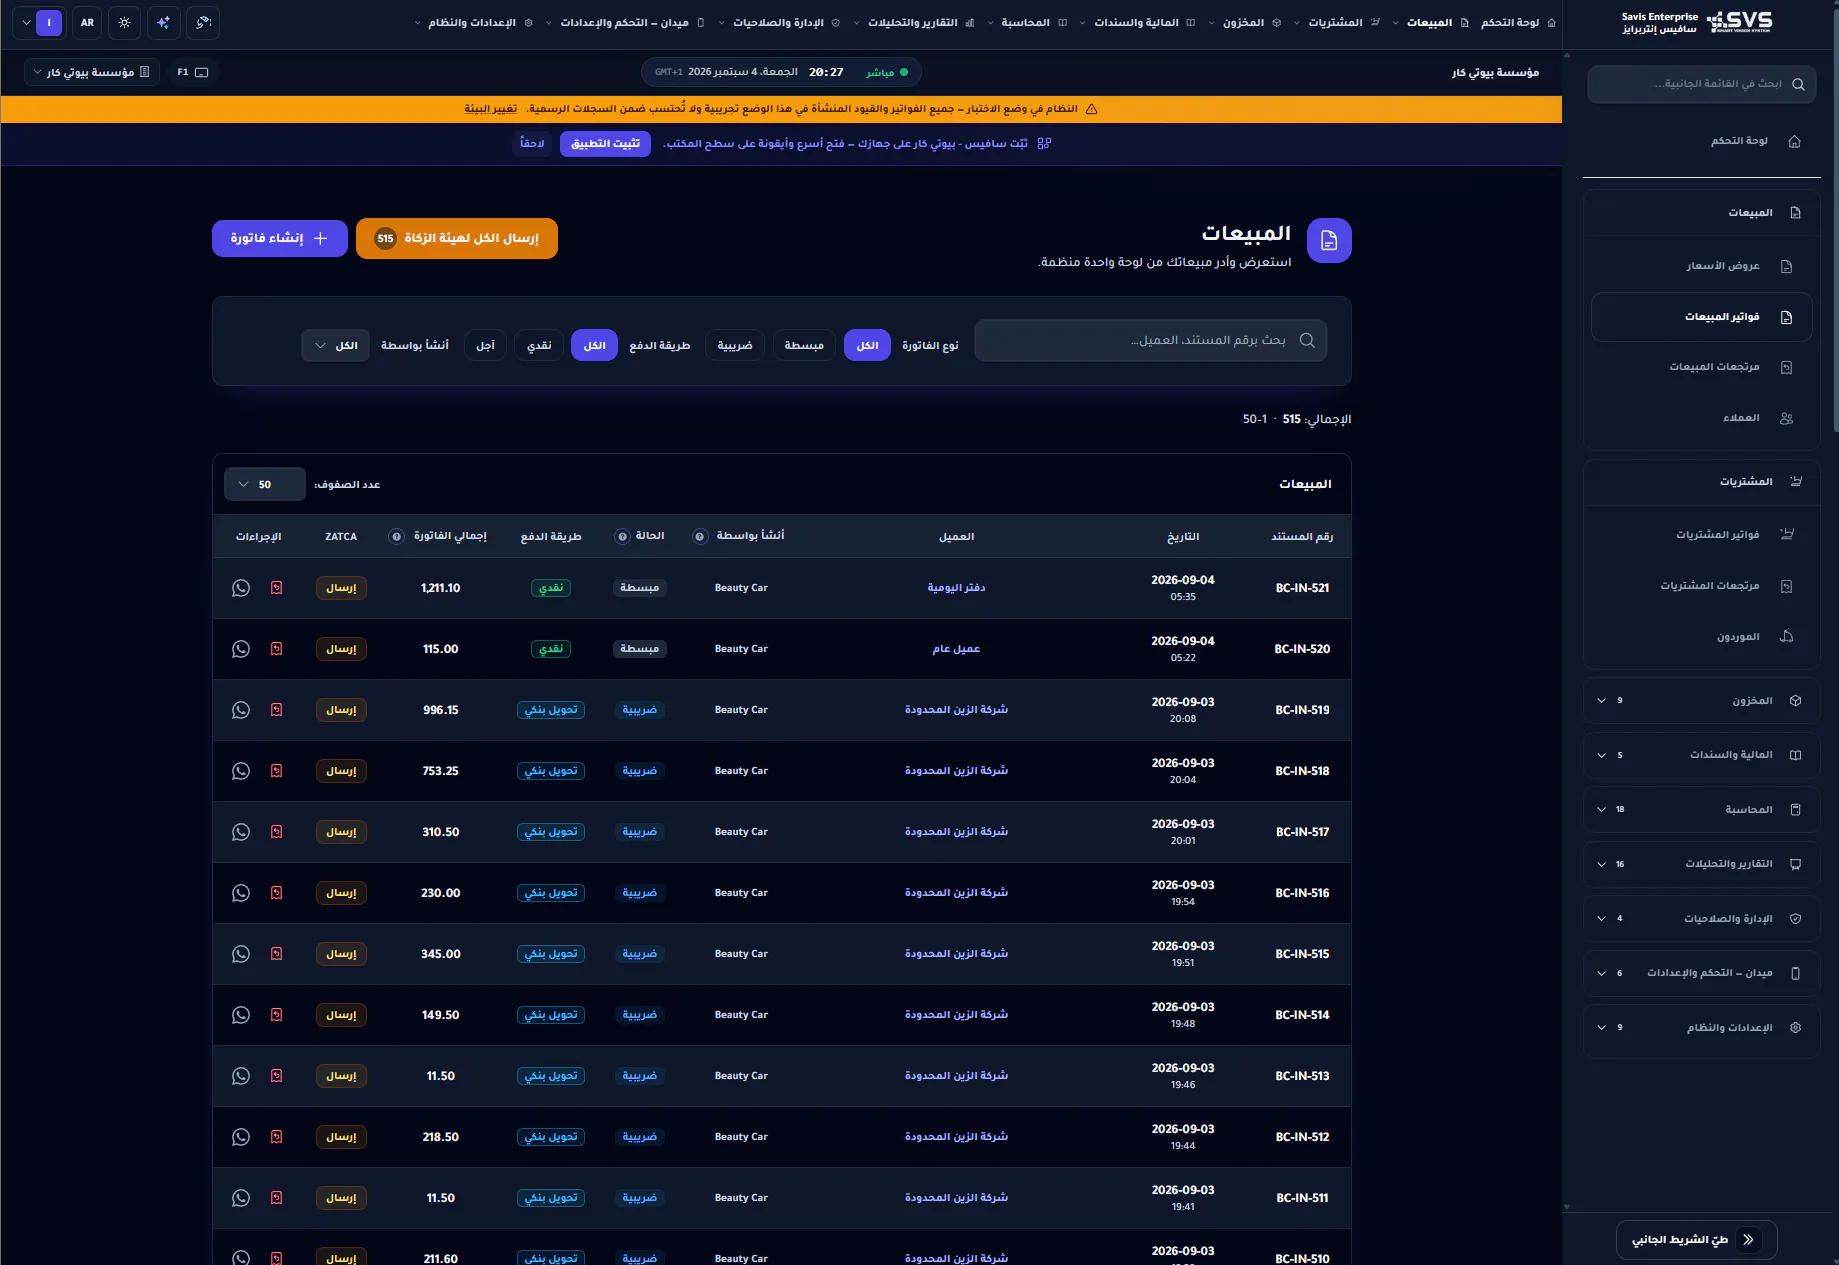This screenshot has width=1839, height=1265.
Task: Click the SVS Savis Enterprise logo
Action: [1697, 22]
